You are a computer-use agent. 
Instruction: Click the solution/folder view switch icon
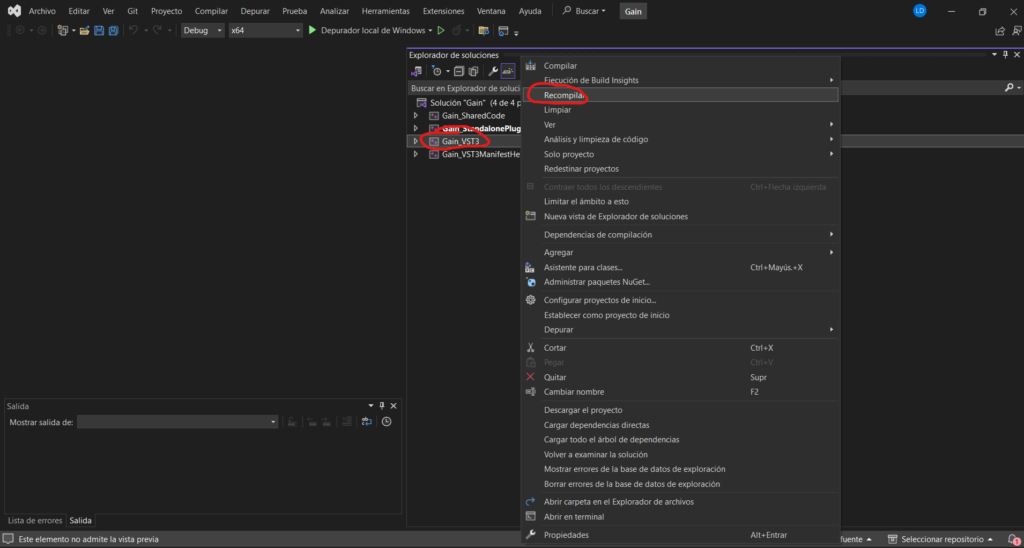[416, 71]
